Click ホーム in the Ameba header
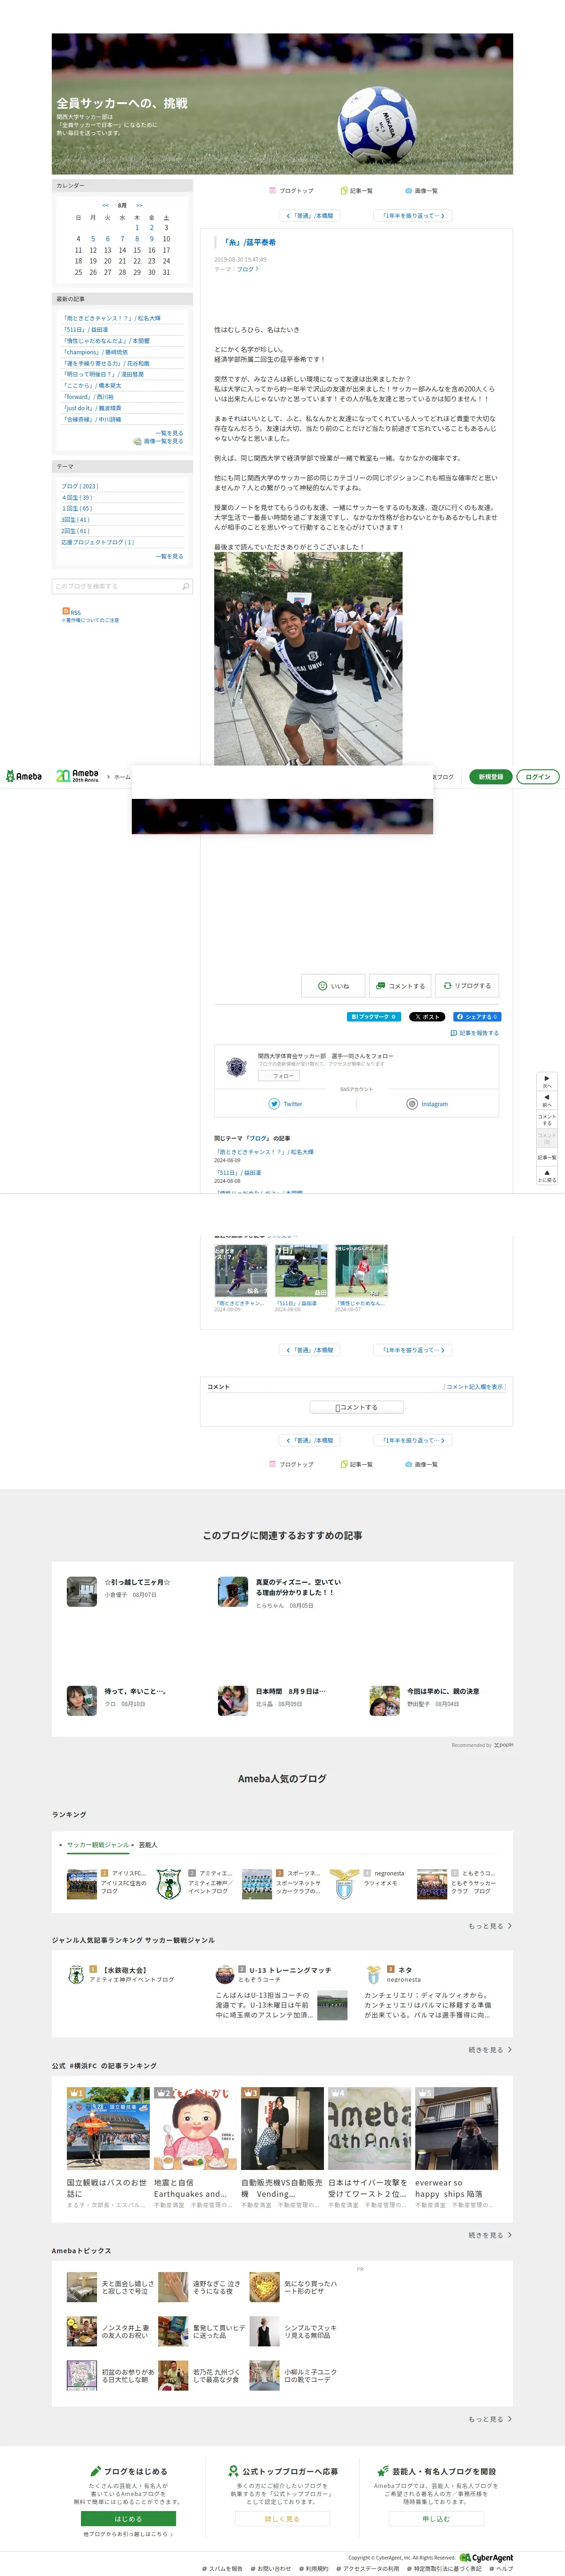The image size is (565, 2576). coord(122,777)
